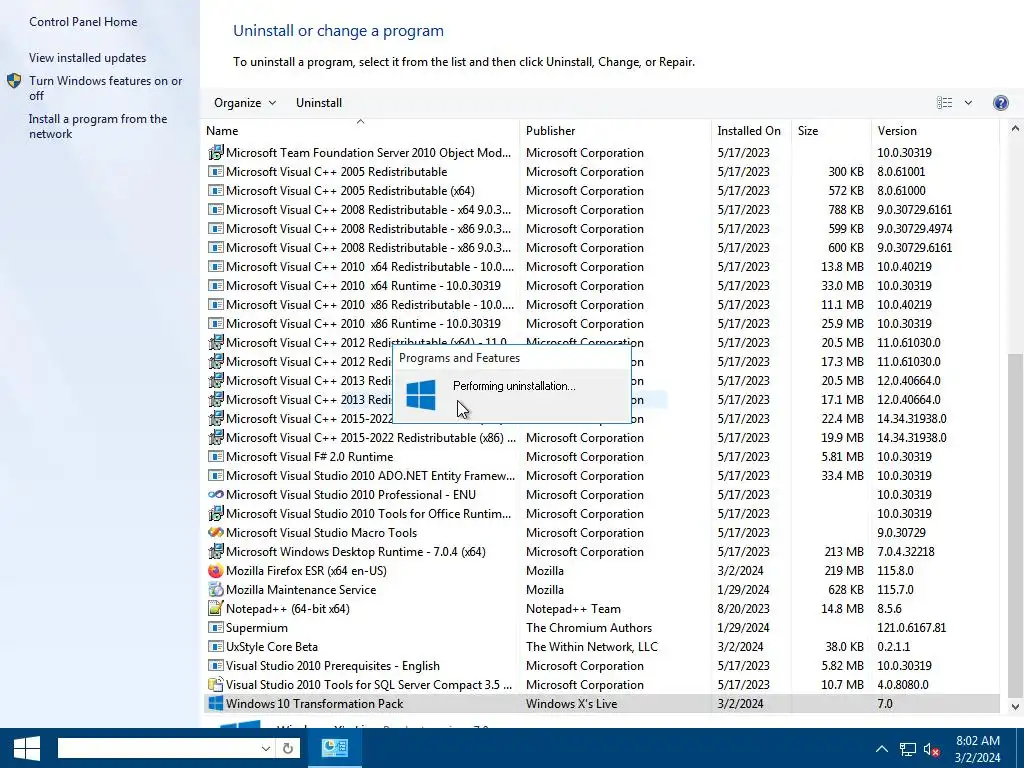The image size is (1024, 768).
Task: Click the taskbar refresh icon
Action: point(288,748)
